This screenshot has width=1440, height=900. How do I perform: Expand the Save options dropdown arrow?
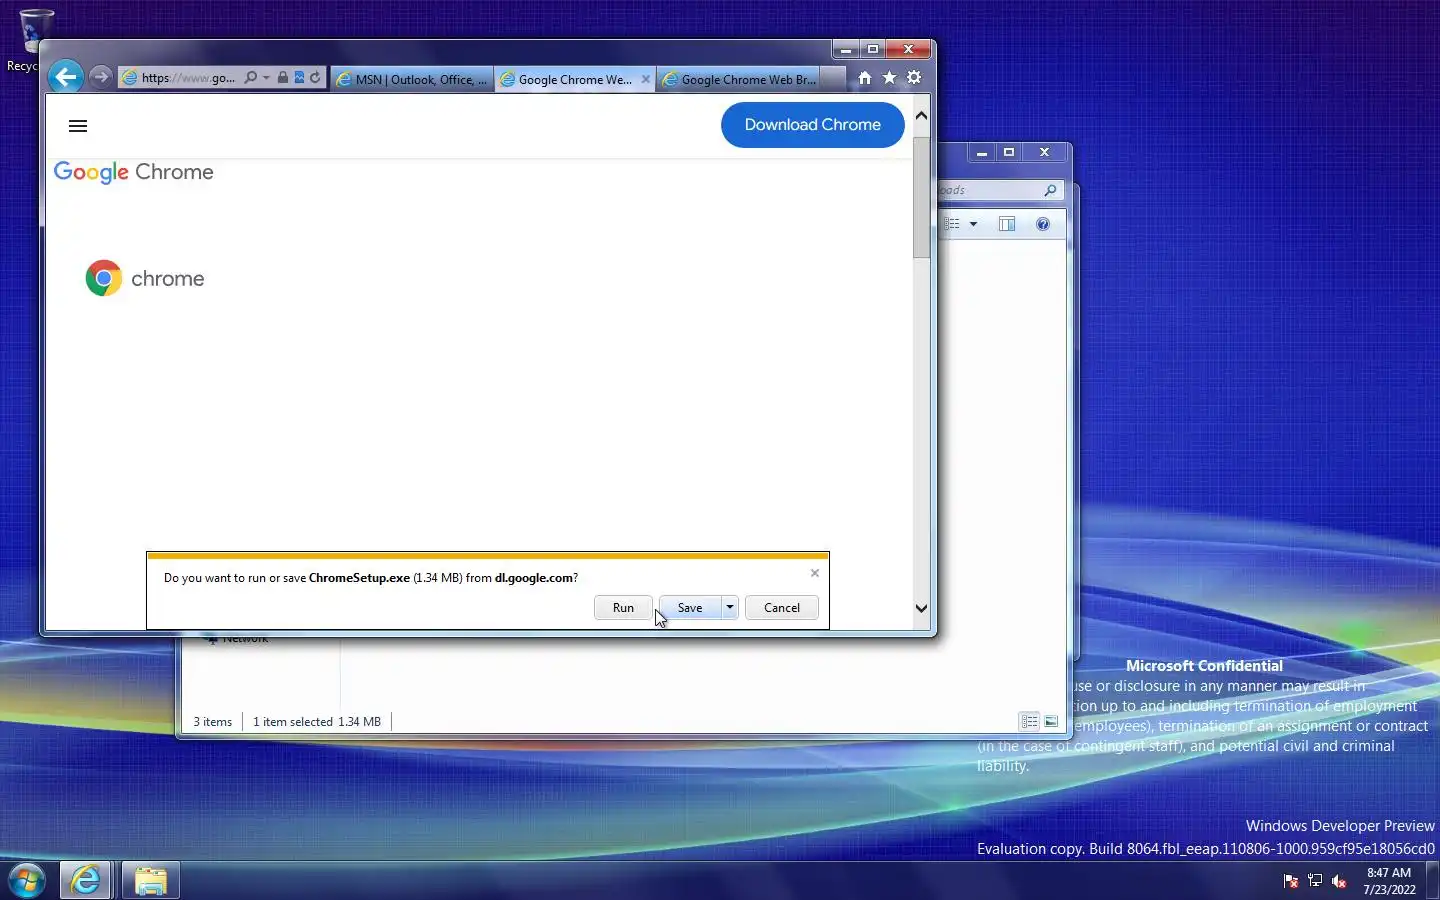tap(730, 607)
